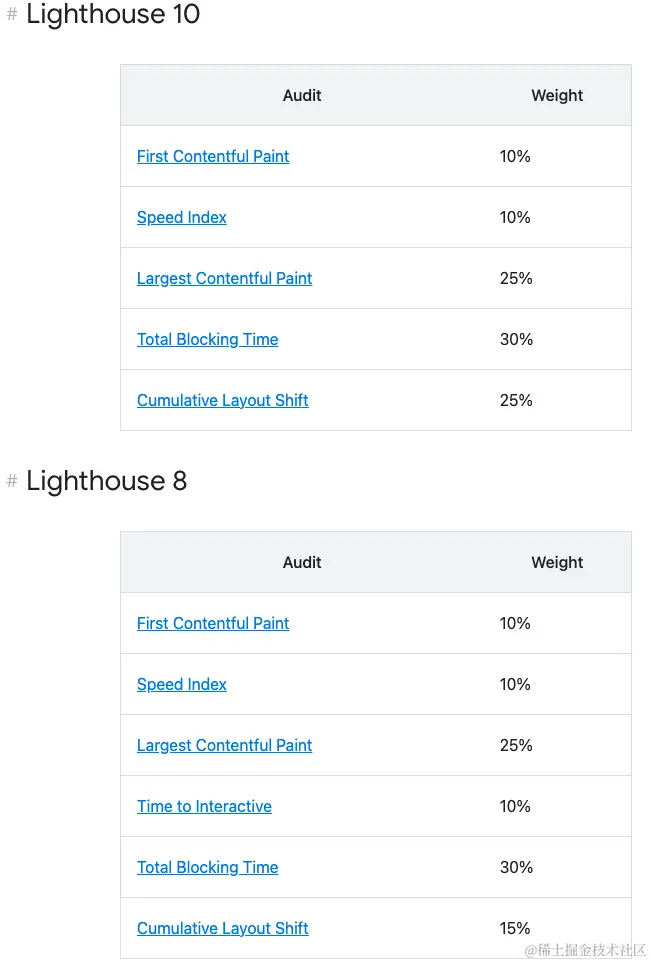Click the # anchor beside Lighthouse 10 heading
Screen dimensions: 651x963
tap(12, 15)
